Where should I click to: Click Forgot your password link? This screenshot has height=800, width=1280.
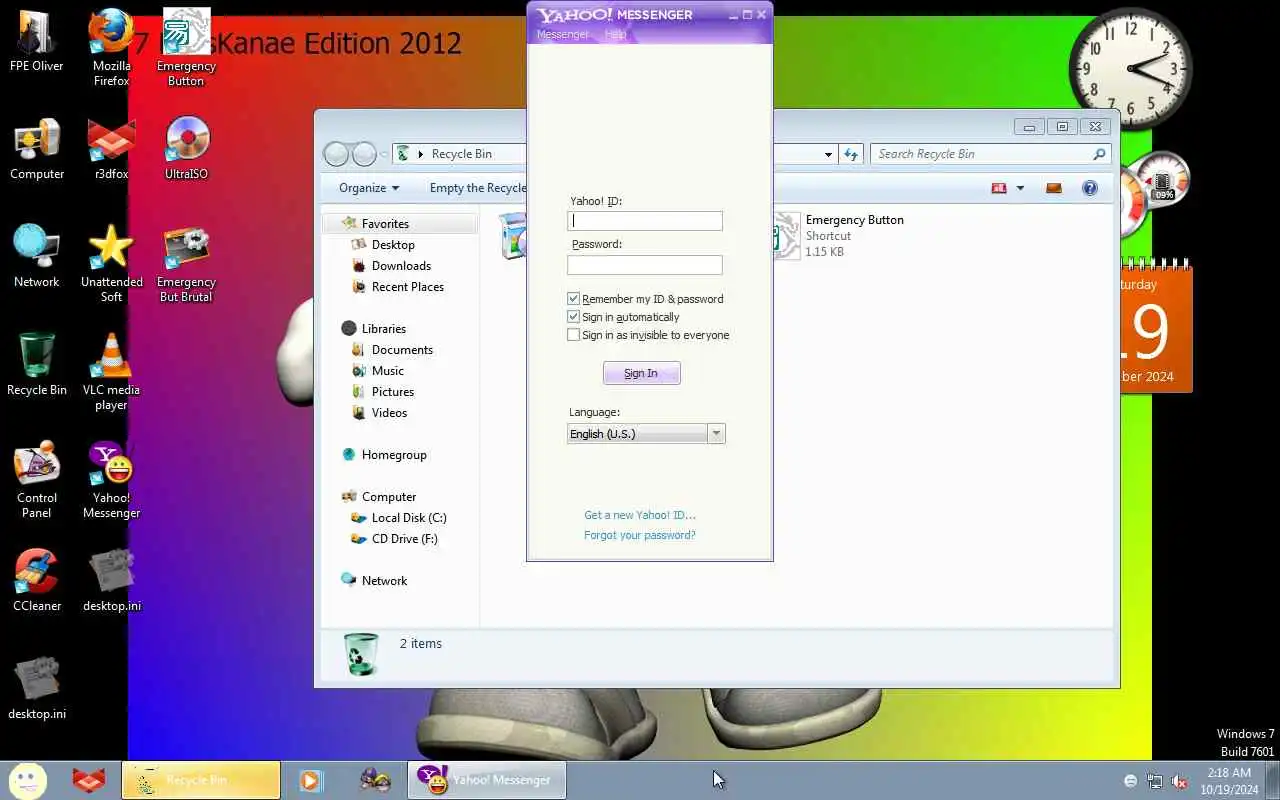click(640, 535)
